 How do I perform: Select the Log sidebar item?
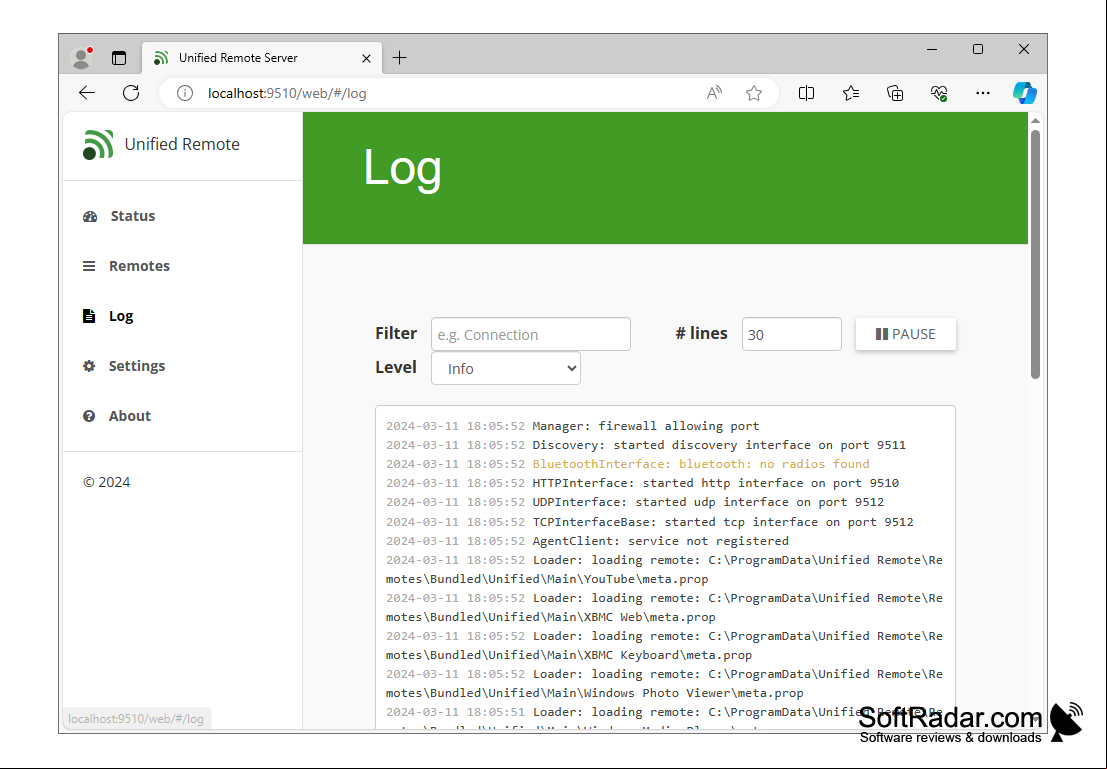121,316
